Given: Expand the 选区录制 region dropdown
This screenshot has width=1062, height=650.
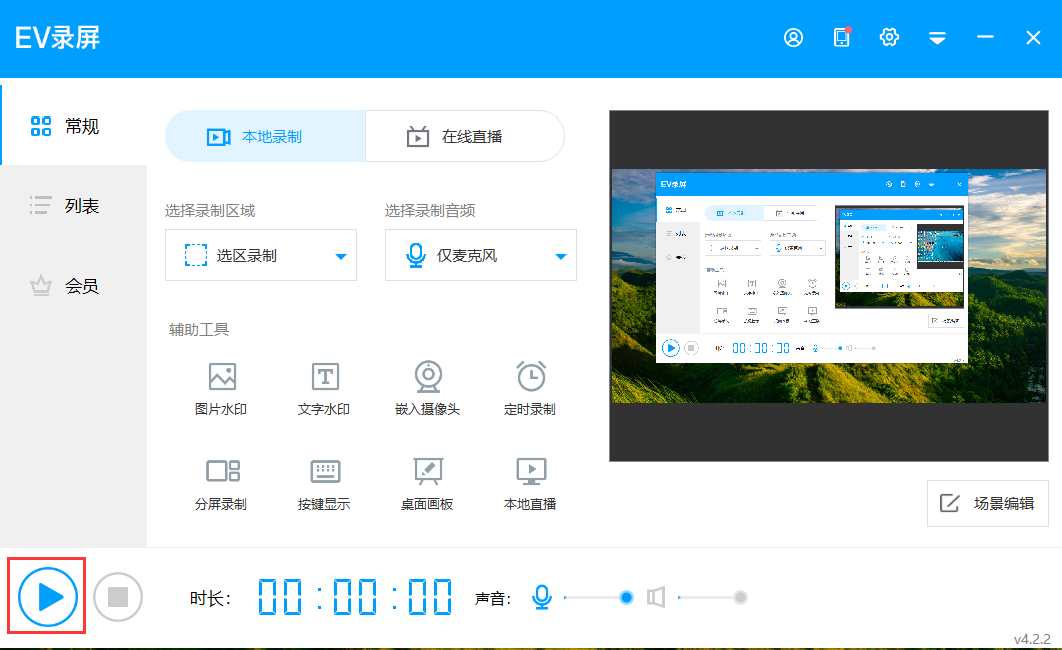Looking at the screenshot, I should (x=261, y=255).
